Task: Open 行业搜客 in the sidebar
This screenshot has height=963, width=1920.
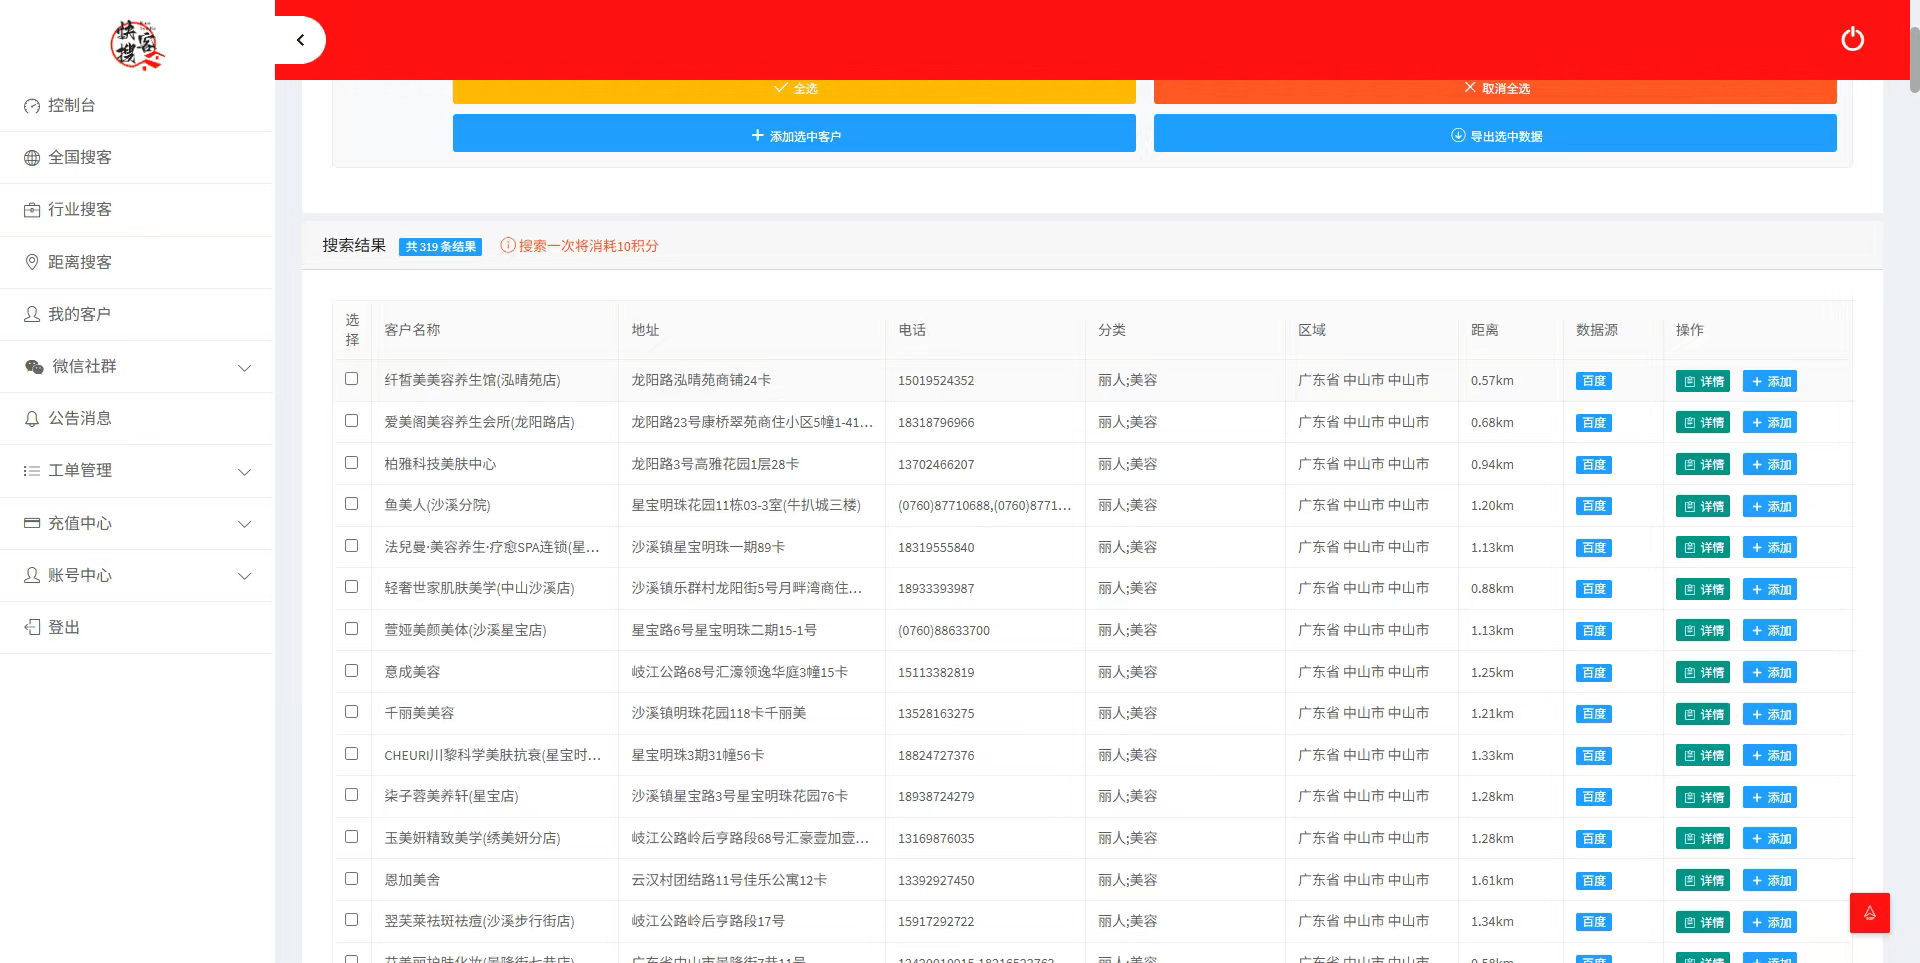Action: tap(80, 209)
